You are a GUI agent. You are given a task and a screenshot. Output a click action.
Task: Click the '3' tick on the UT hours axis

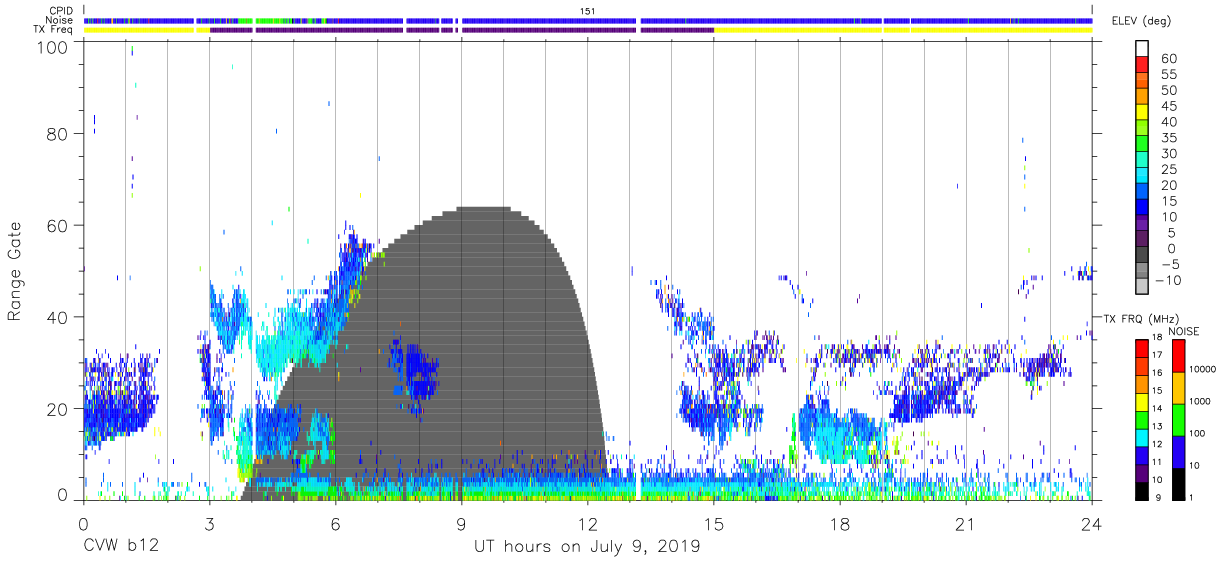209,523
